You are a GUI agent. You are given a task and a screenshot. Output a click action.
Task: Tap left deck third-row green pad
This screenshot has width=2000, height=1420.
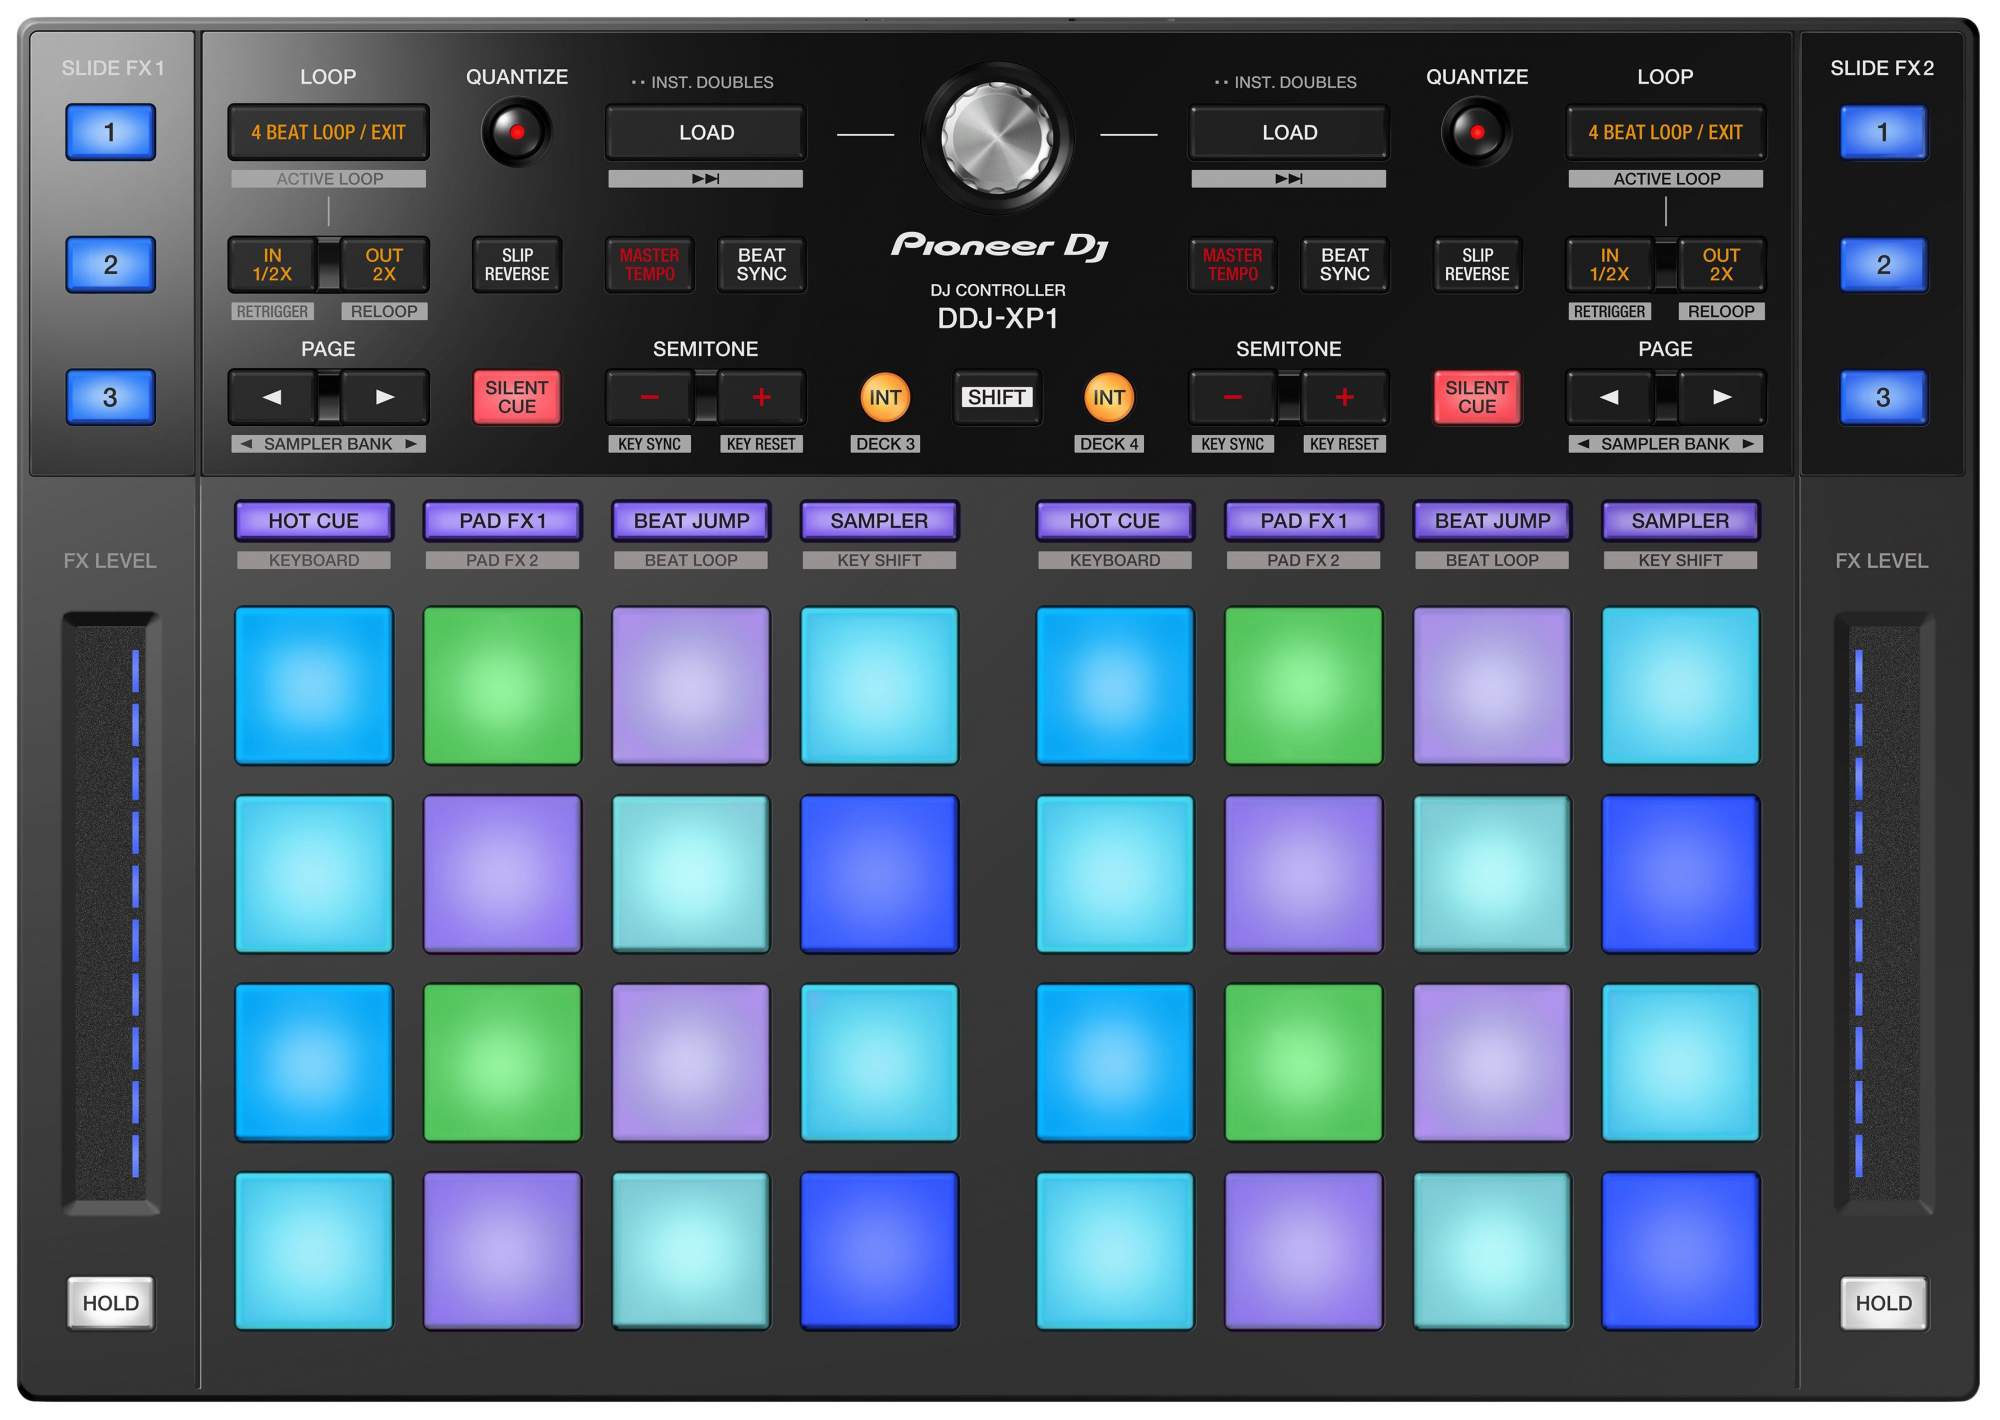tap(502, 1062)
